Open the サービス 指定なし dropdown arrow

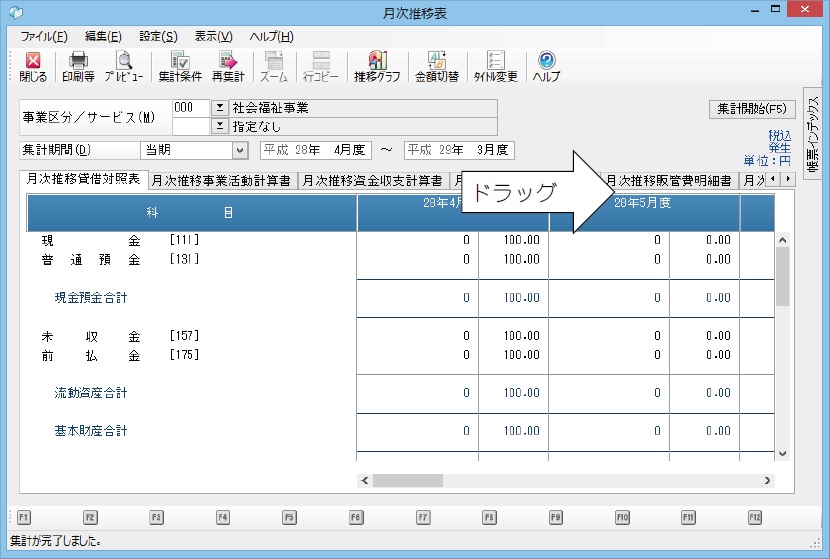(220, 126)
